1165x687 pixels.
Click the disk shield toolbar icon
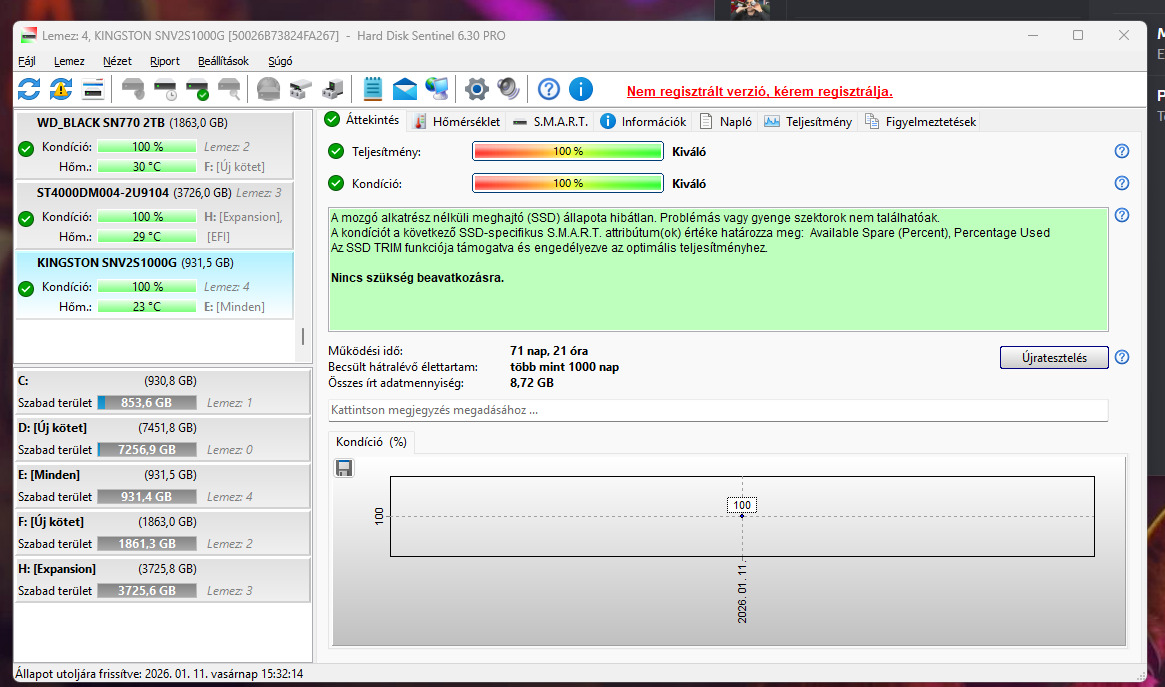pyautogui.click(x=133, y=89)
